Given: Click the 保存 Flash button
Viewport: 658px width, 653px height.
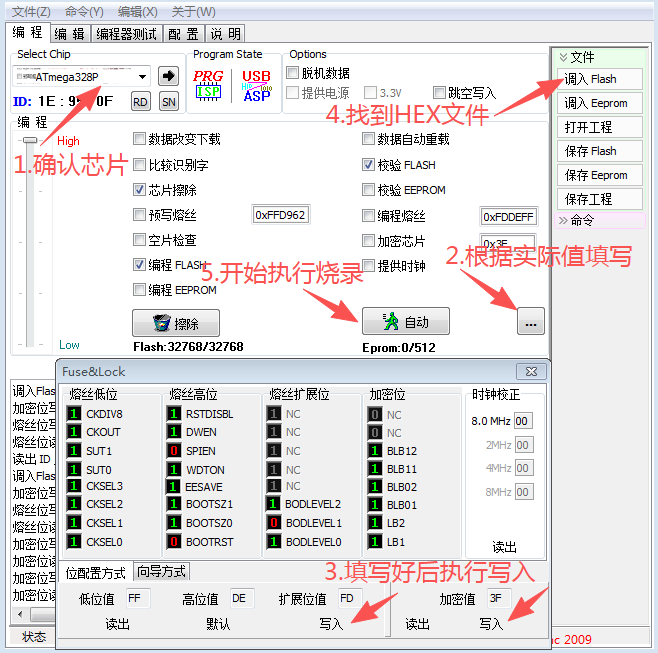Looking at the screenshot, I should point(600,151).
